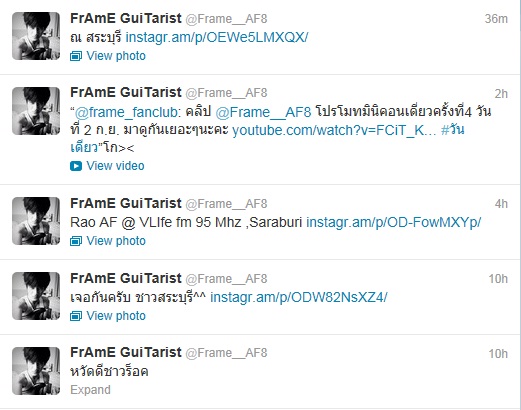View photo for instagr.am/p/OEWe5LMXQX tweet
Viewport: 521px width, 410px height.
click(x=116, y=56)
